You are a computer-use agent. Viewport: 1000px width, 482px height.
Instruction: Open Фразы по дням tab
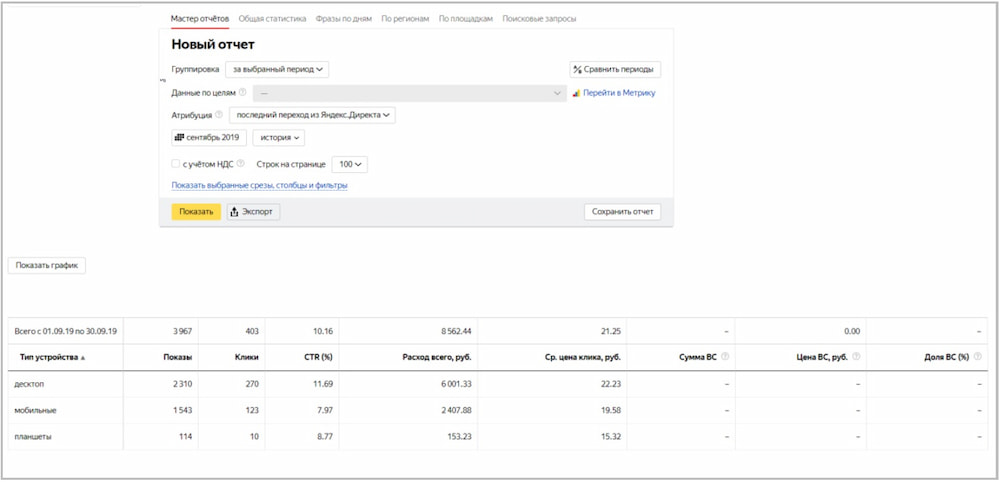pos(344,19)
